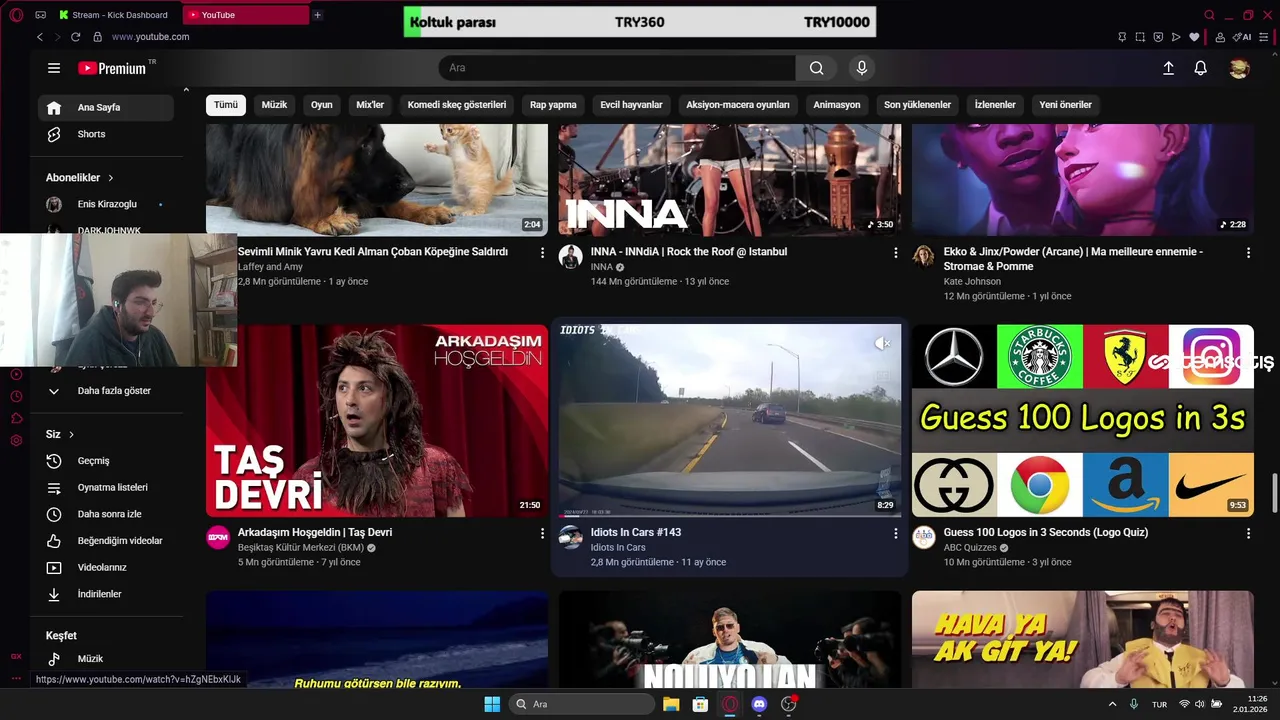Open options menu for Idiots In Cars #143
1280x720 pixels.
(896, 534)
